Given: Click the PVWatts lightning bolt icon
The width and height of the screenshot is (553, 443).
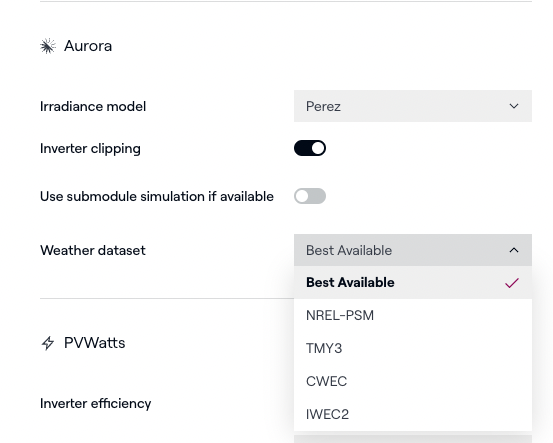Looking at the screenshot, I should pyautogui.click(x=48, y=343).
